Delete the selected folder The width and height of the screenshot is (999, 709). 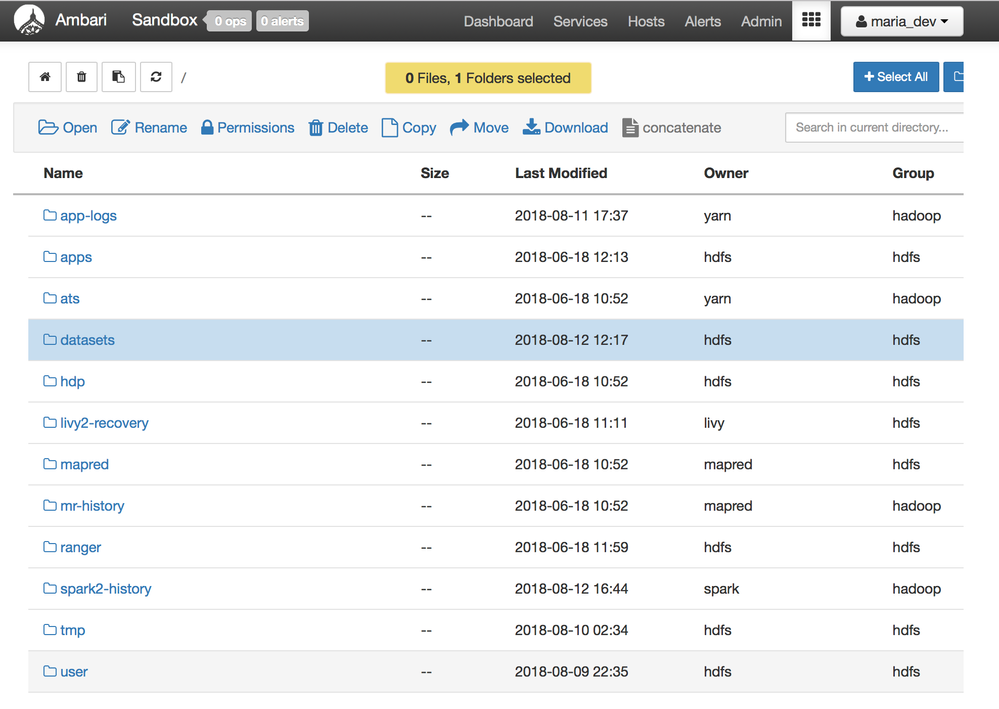pos(338,128)
